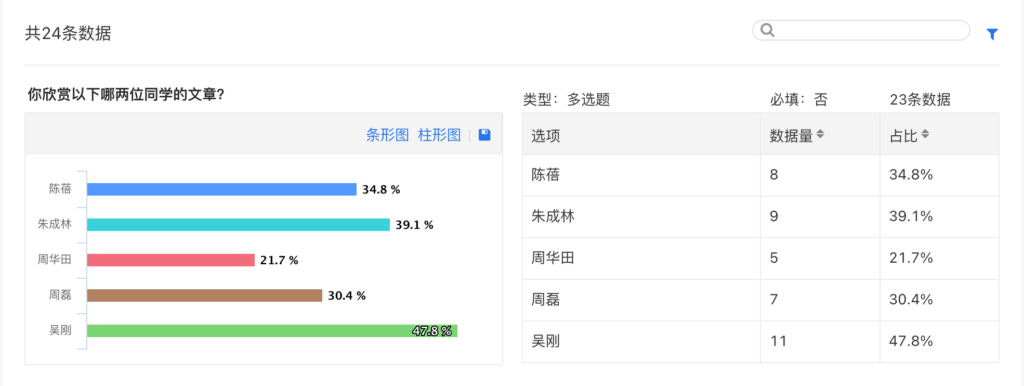This screenshot has width=1024, height=386.
Task: Click the blue filter funnel icon
Action: (x=992, y=34)
